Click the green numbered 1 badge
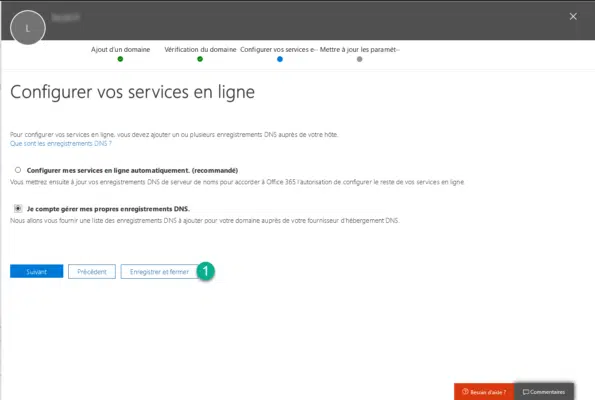Viewport: 595px width, 400px height. click(x=206, y=271)
